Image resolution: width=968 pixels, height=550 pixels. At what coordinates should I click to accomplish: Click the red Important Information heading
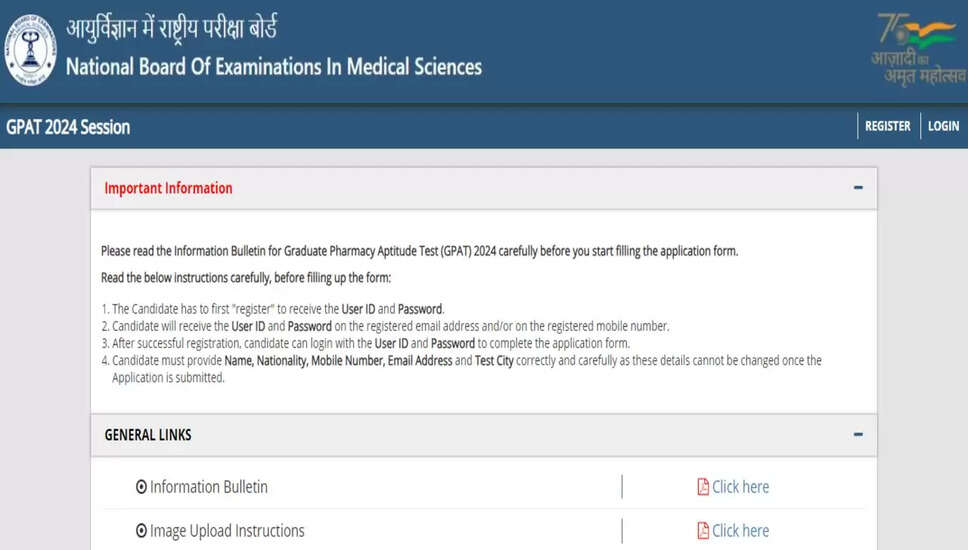pyautogui.click(x=168, y=188)
